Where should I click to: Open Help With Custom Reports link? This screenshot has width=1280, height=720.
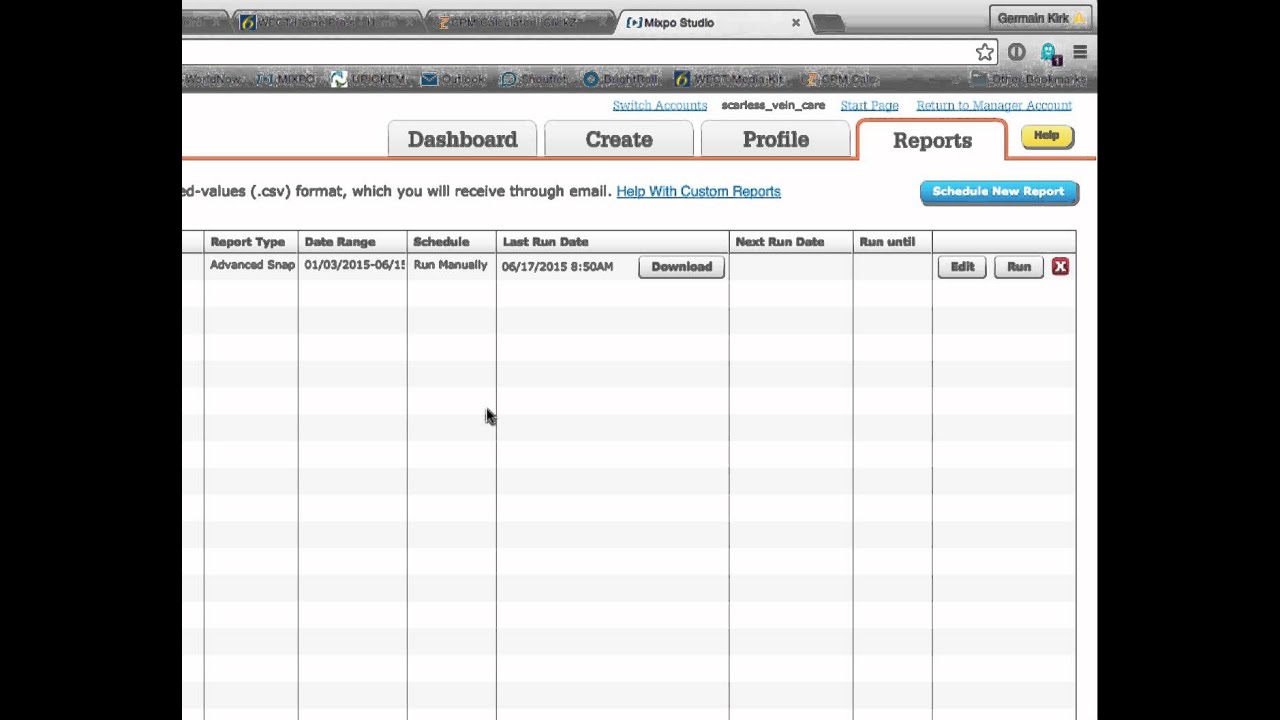click(x=698, y=191)
